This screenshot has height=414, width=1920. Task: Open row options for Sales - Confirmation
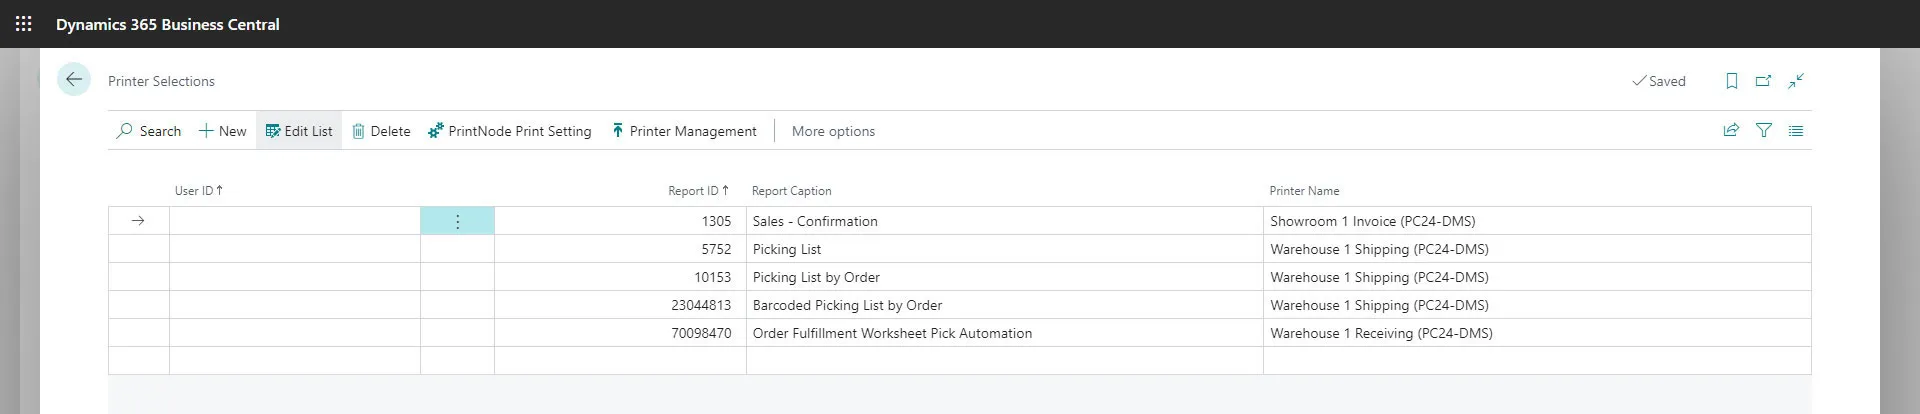click(457, 221)
